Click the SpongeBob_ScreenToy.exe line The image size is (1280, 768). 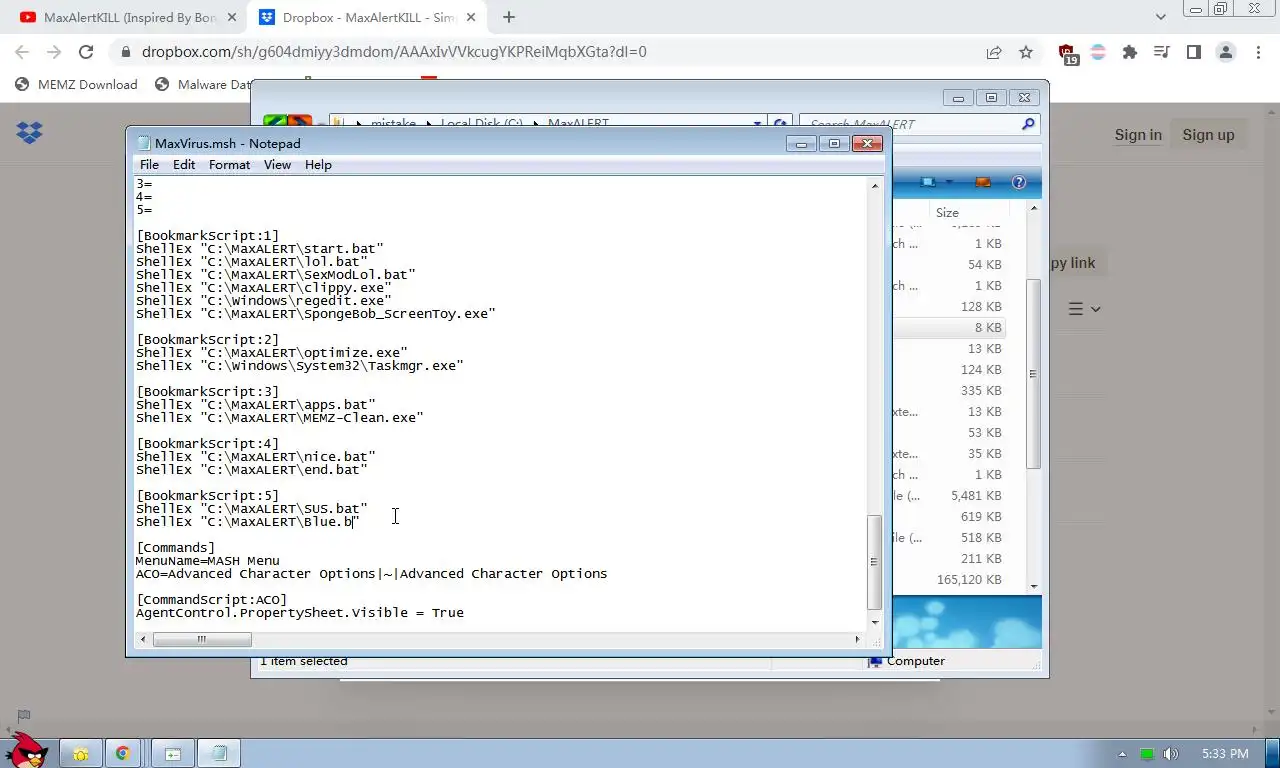click(316, 314)
